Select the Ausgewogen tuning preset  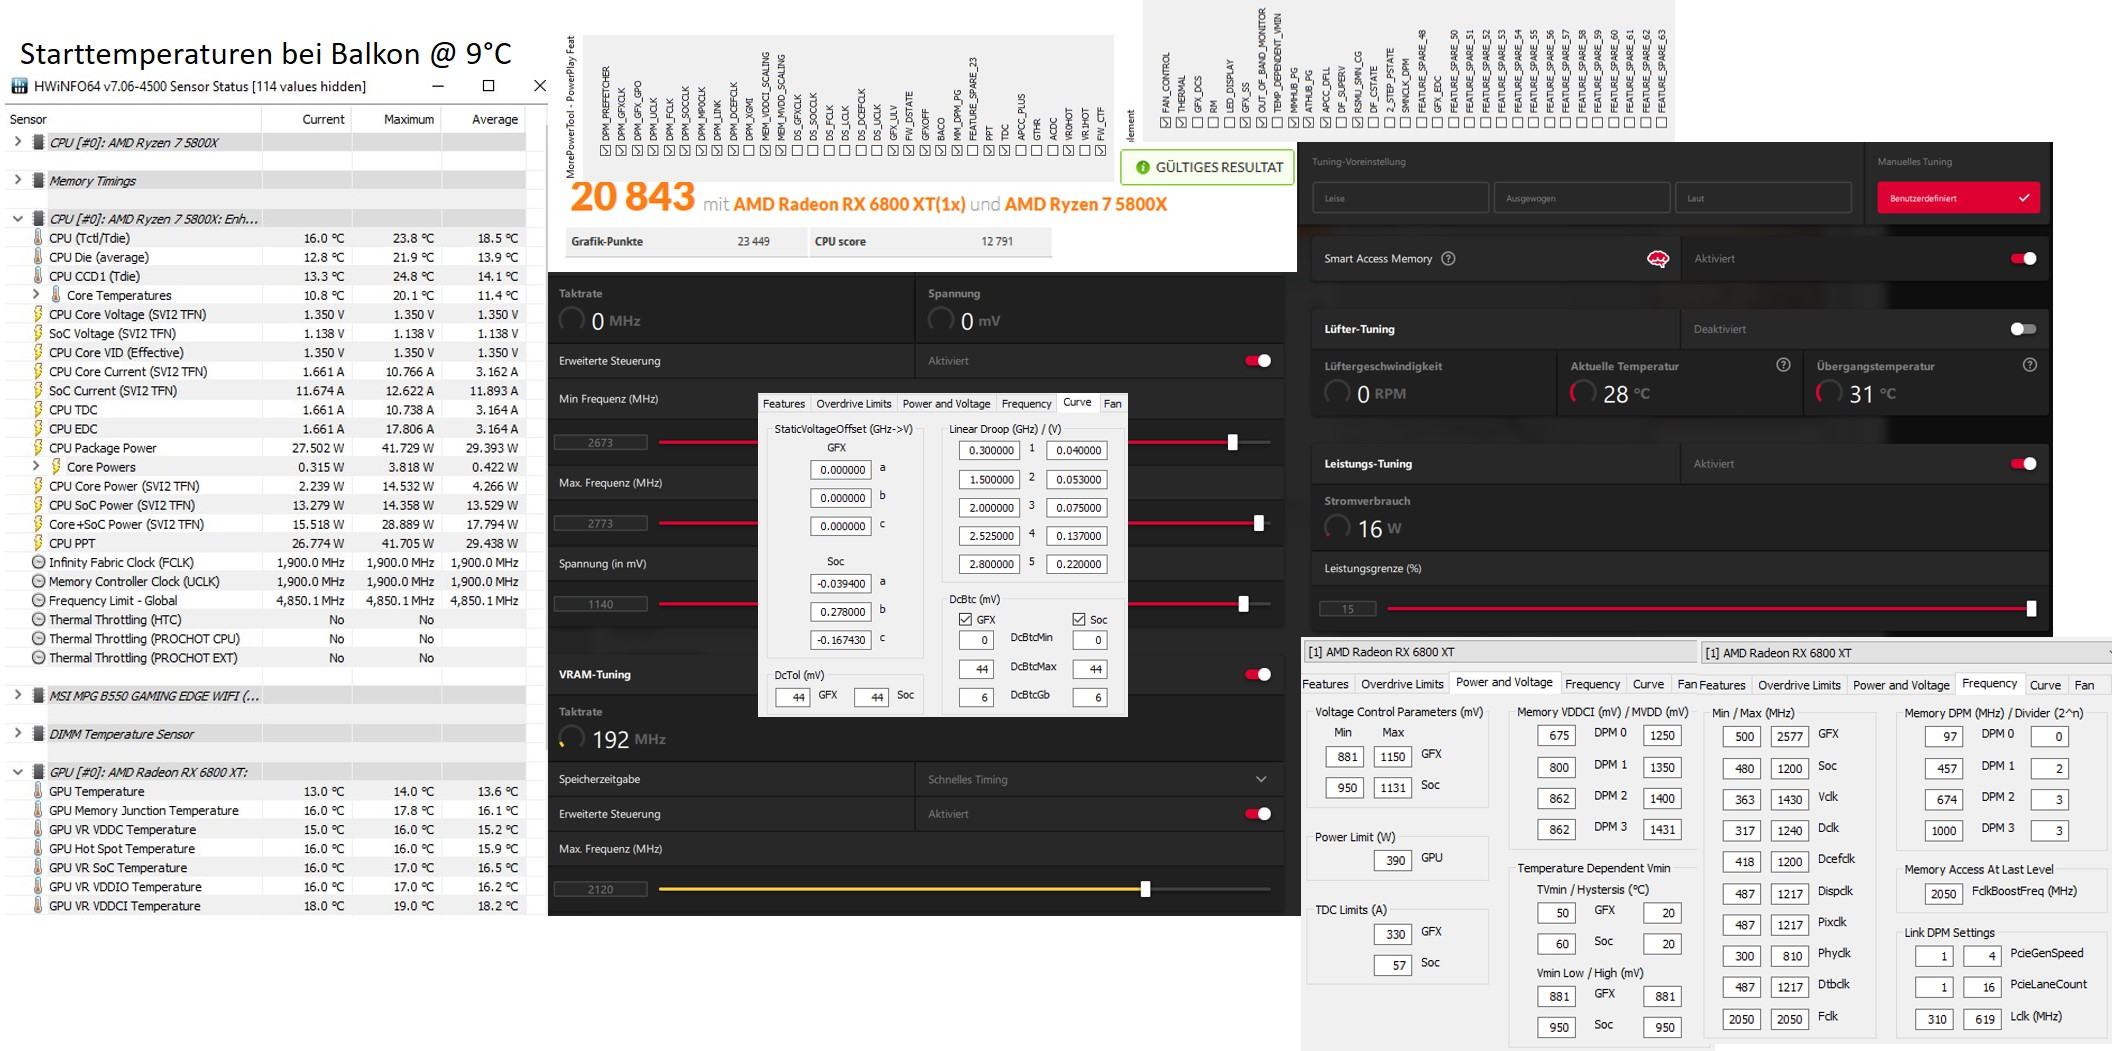1582,198
